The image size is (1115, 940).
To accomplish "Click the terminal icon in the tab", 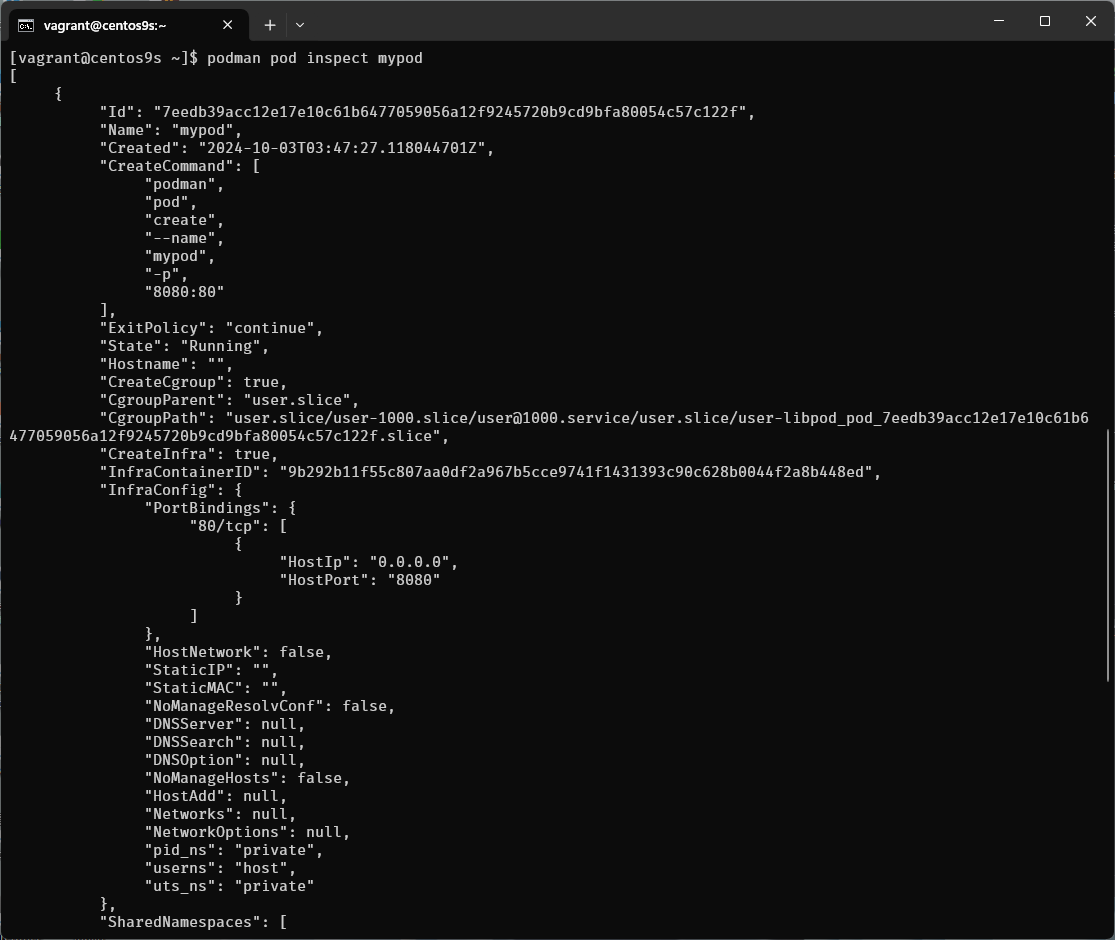I will (x=26, y=25).
